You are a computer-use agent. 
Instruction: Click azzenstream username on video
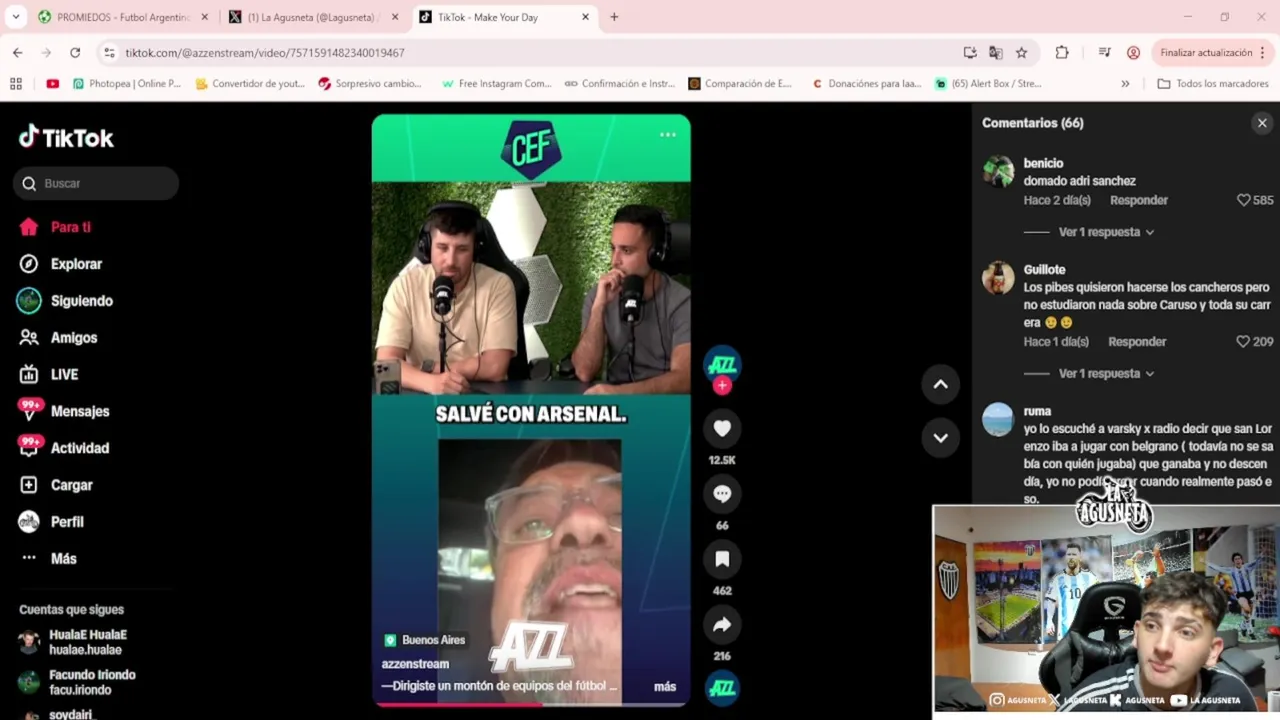point(415,663)
